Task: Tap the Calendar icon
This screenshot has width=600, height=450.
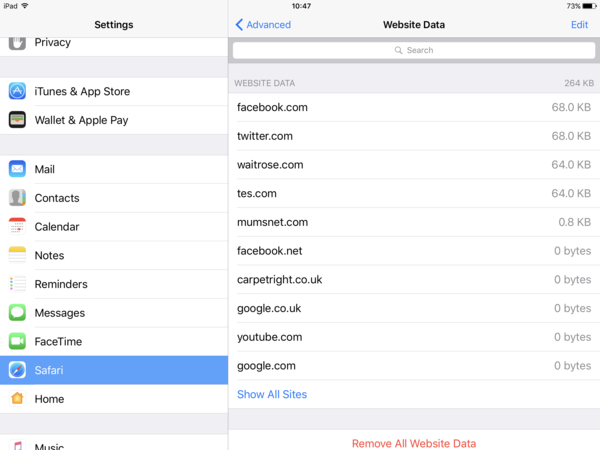Action: pos(17,226)
